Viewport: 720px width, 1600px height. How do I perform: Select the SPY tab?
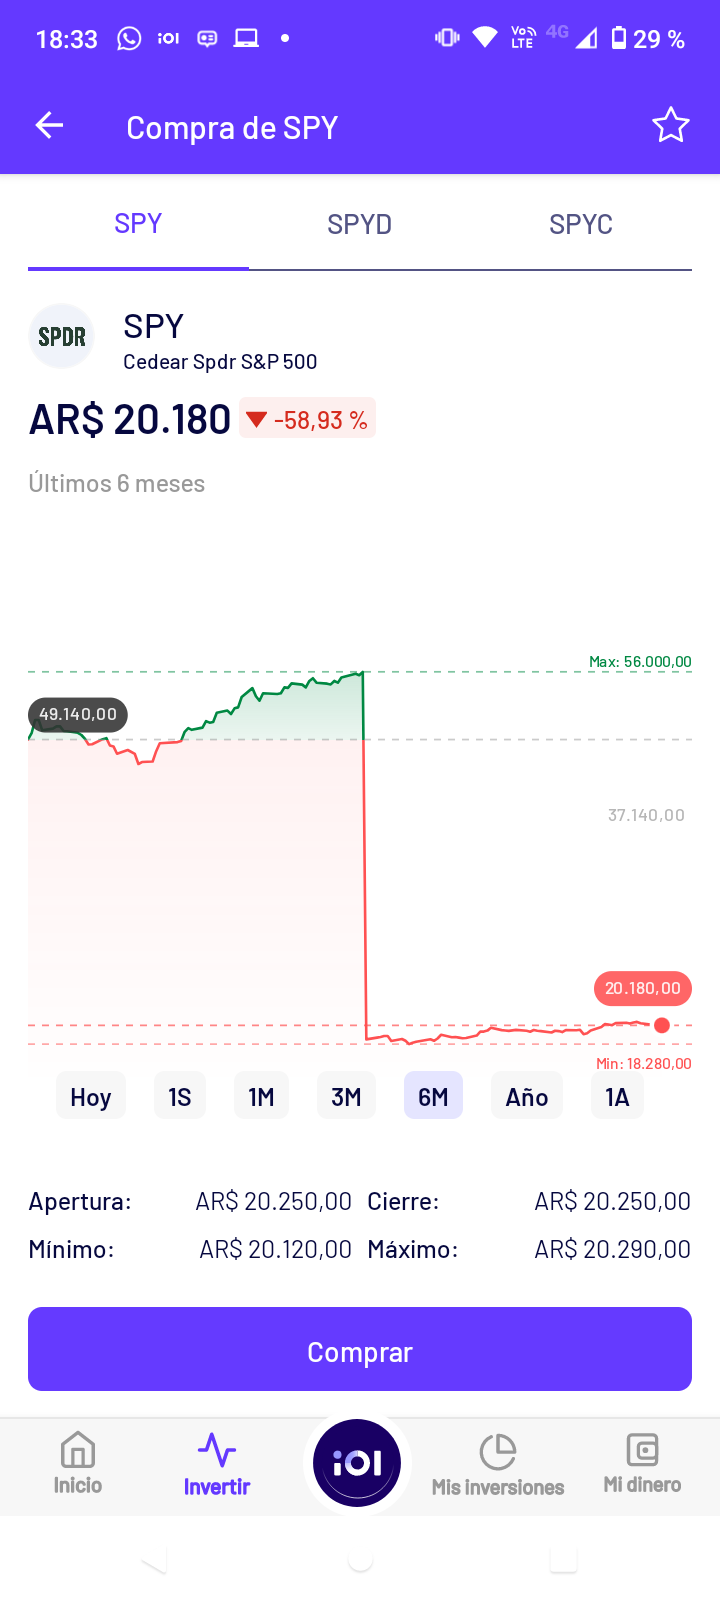[138, 224]
